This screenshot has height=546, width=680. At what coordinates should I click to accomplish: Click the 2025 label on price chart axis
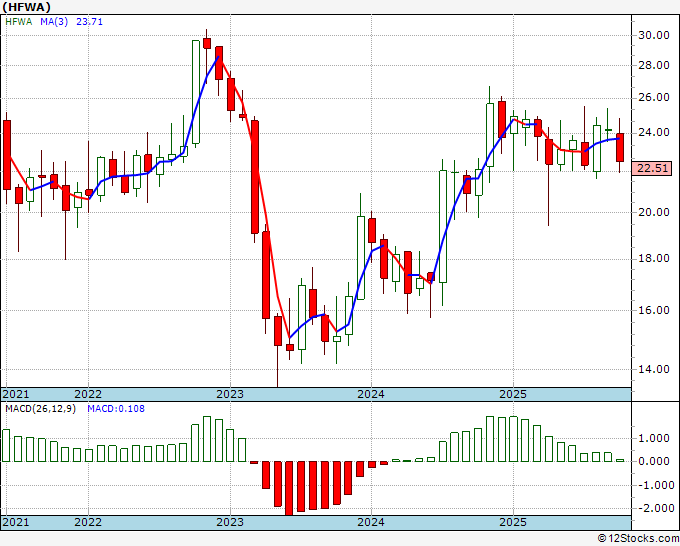(x=513, y=394)
